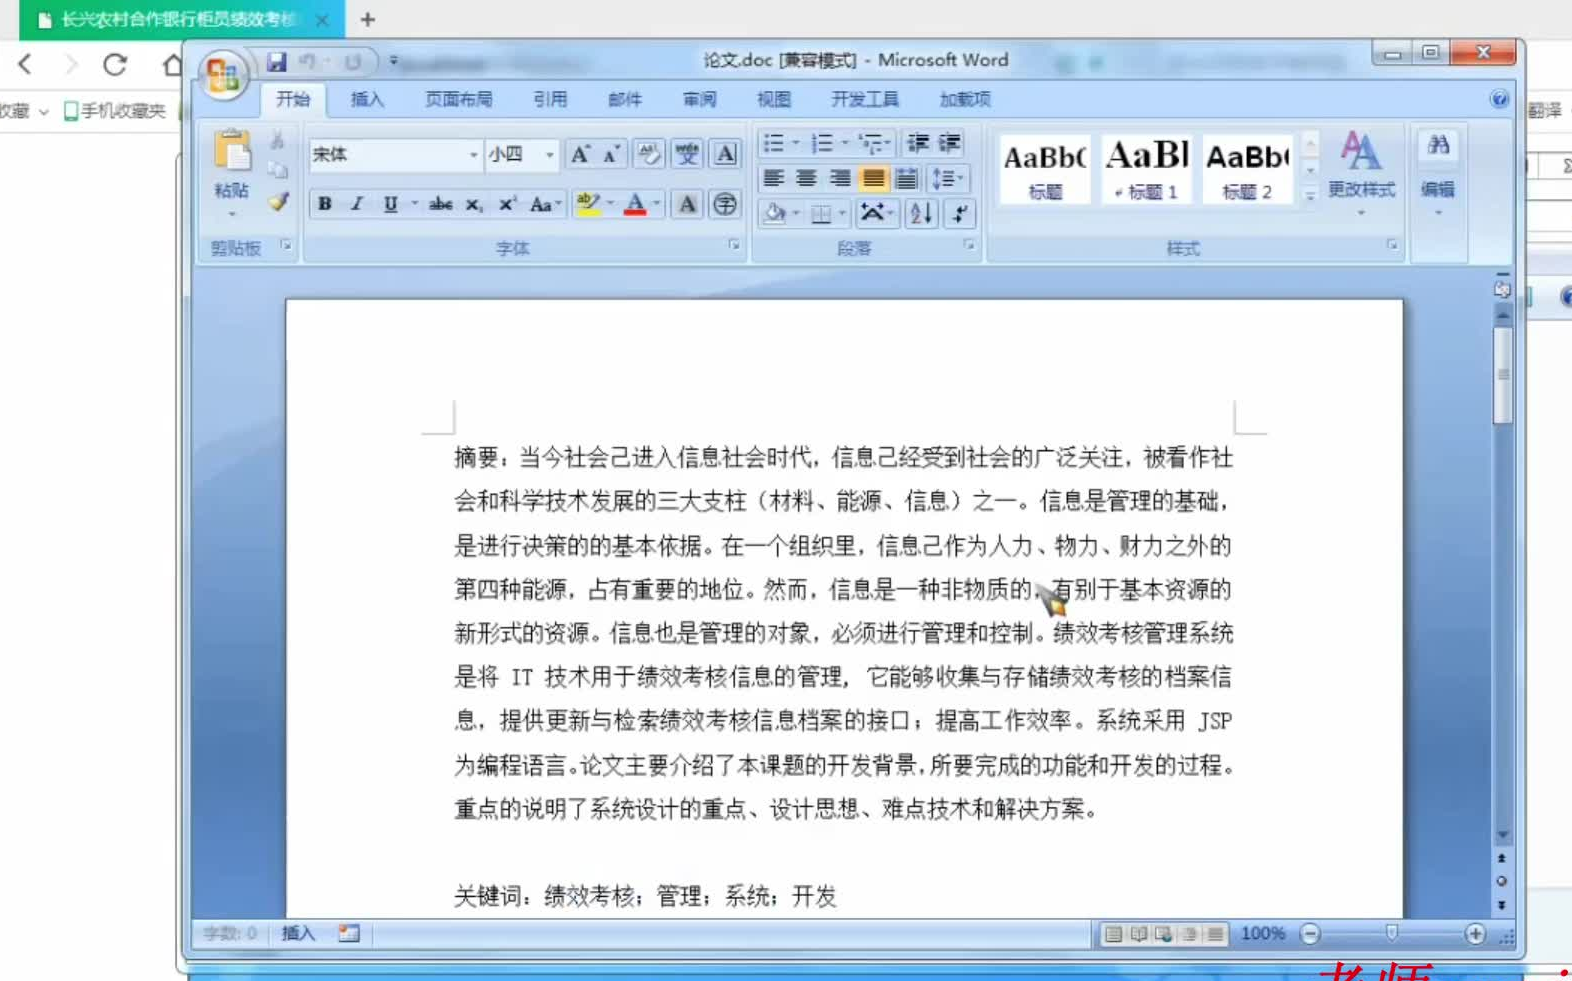Toggle show paragraph marks

(x=958, y=213)
